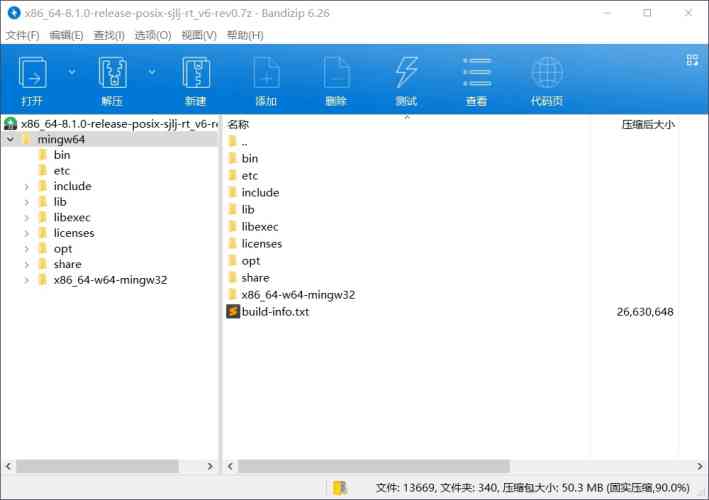This screenshot has height=500, width=709.
Task: Collapse the mingw64 tree node
Action: point(10,140)
